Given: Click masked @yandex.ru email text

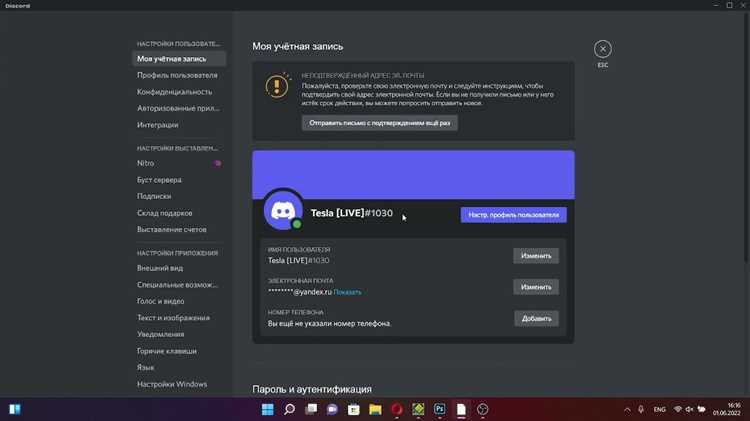Looking at the screenshot, I should pyautogui.click(x=299, y=292).
